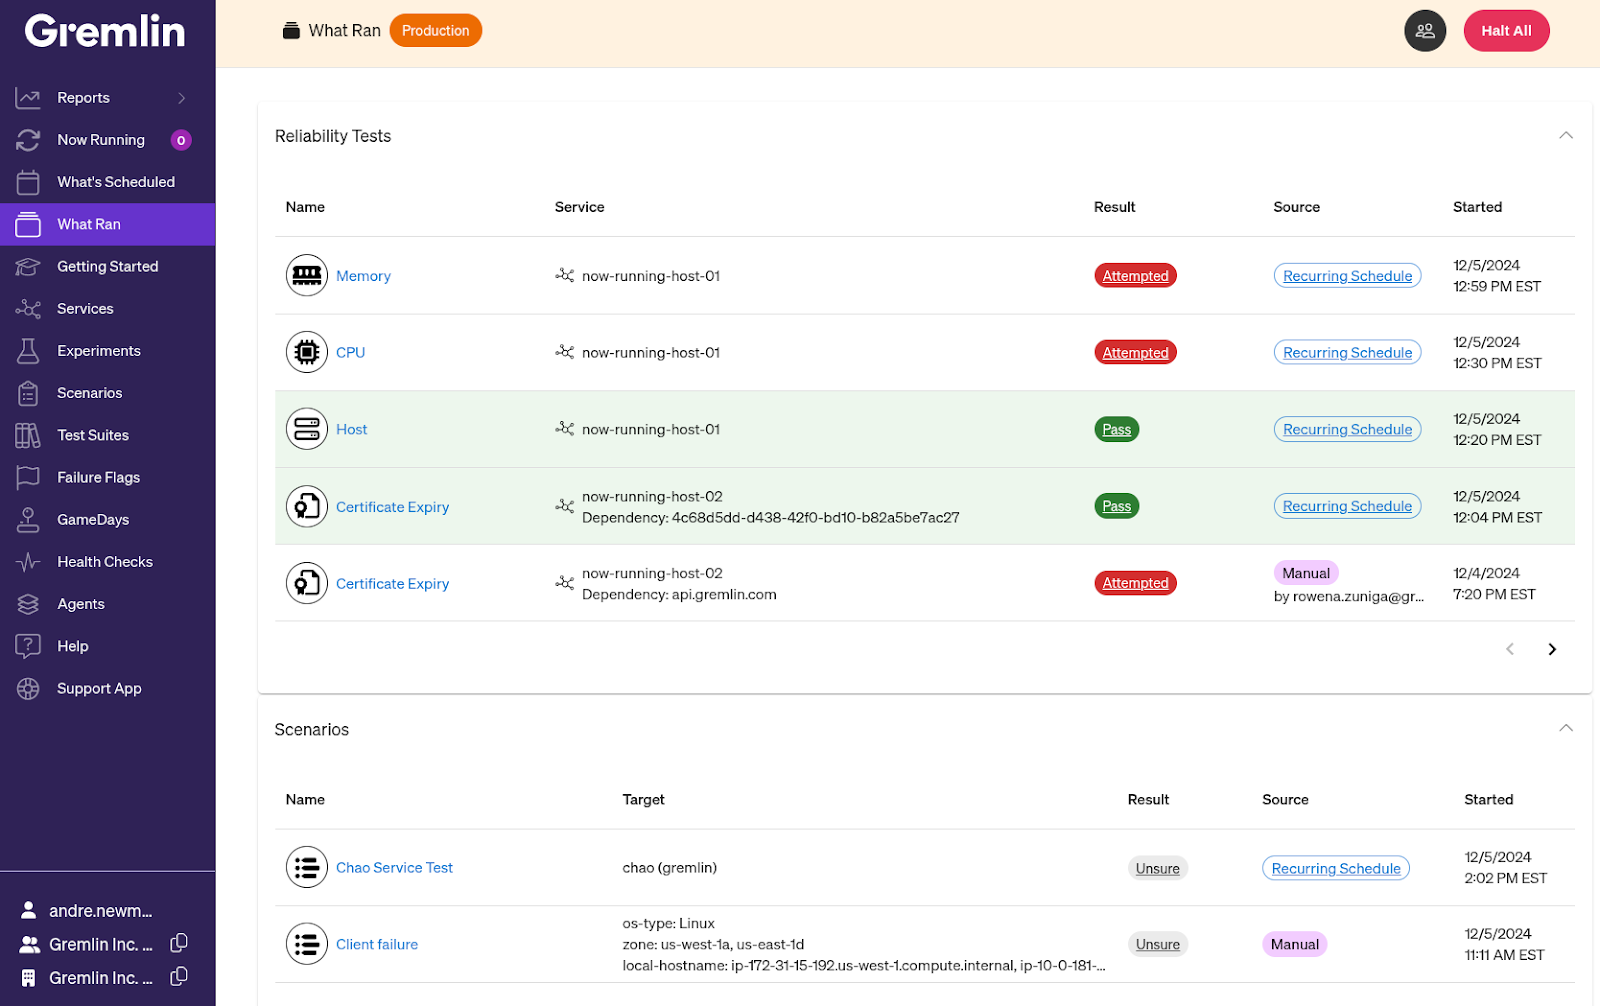Image resolution: width=1600 pixels, height=1006 pixels.
Task: Click the Now Running count badge
Action: point(181,140)
